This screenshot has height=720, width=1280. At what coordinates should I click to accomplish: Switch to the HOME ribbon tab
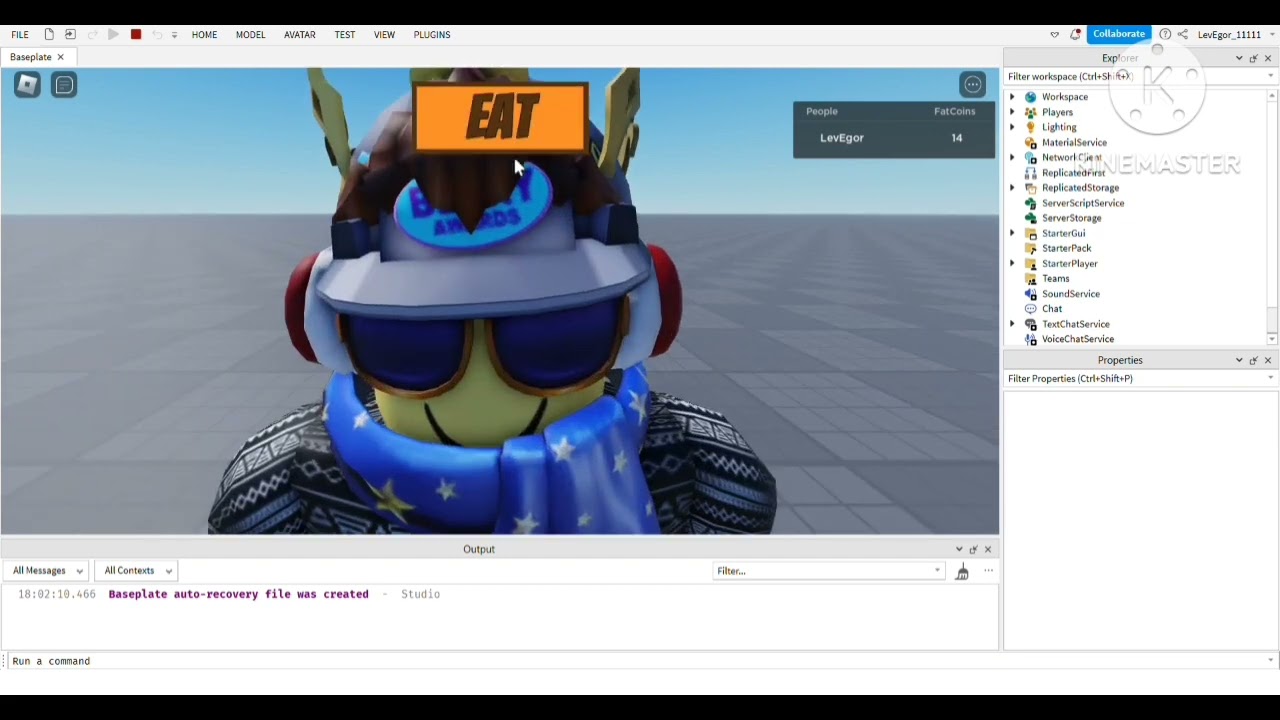pyautogui.click(x=204, y=34)
